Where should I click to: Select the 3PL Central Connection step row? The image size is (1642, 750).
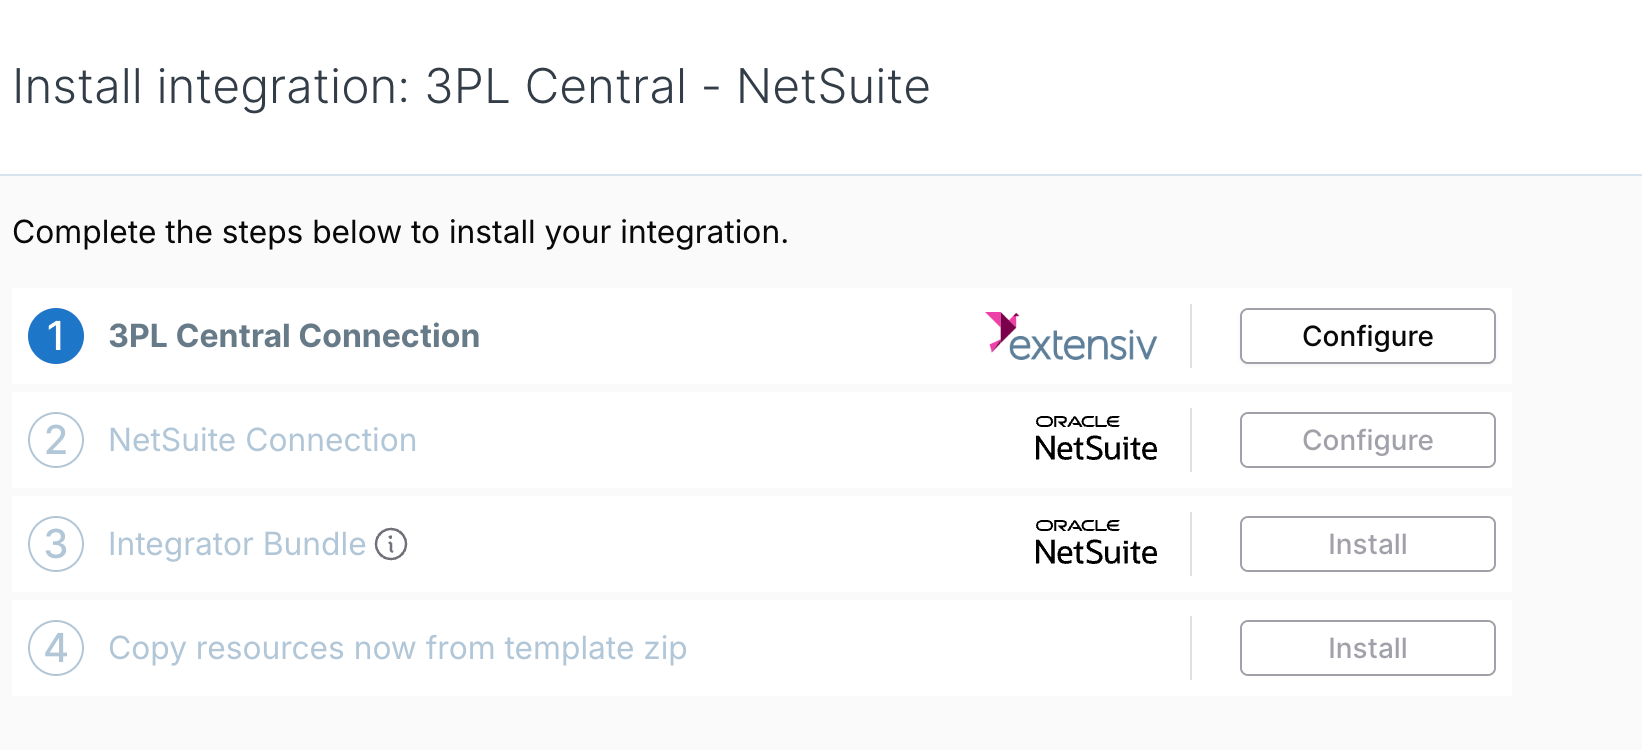click(x=294, y=336)
